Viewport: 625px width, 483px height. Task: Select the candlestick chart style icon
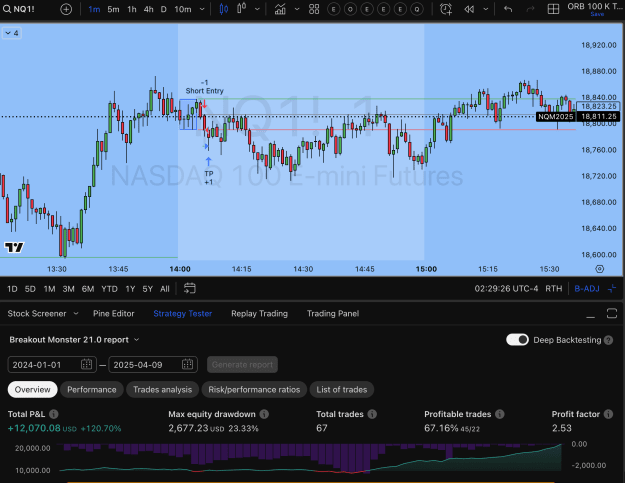pyautogui.click(x=224, y=9)
